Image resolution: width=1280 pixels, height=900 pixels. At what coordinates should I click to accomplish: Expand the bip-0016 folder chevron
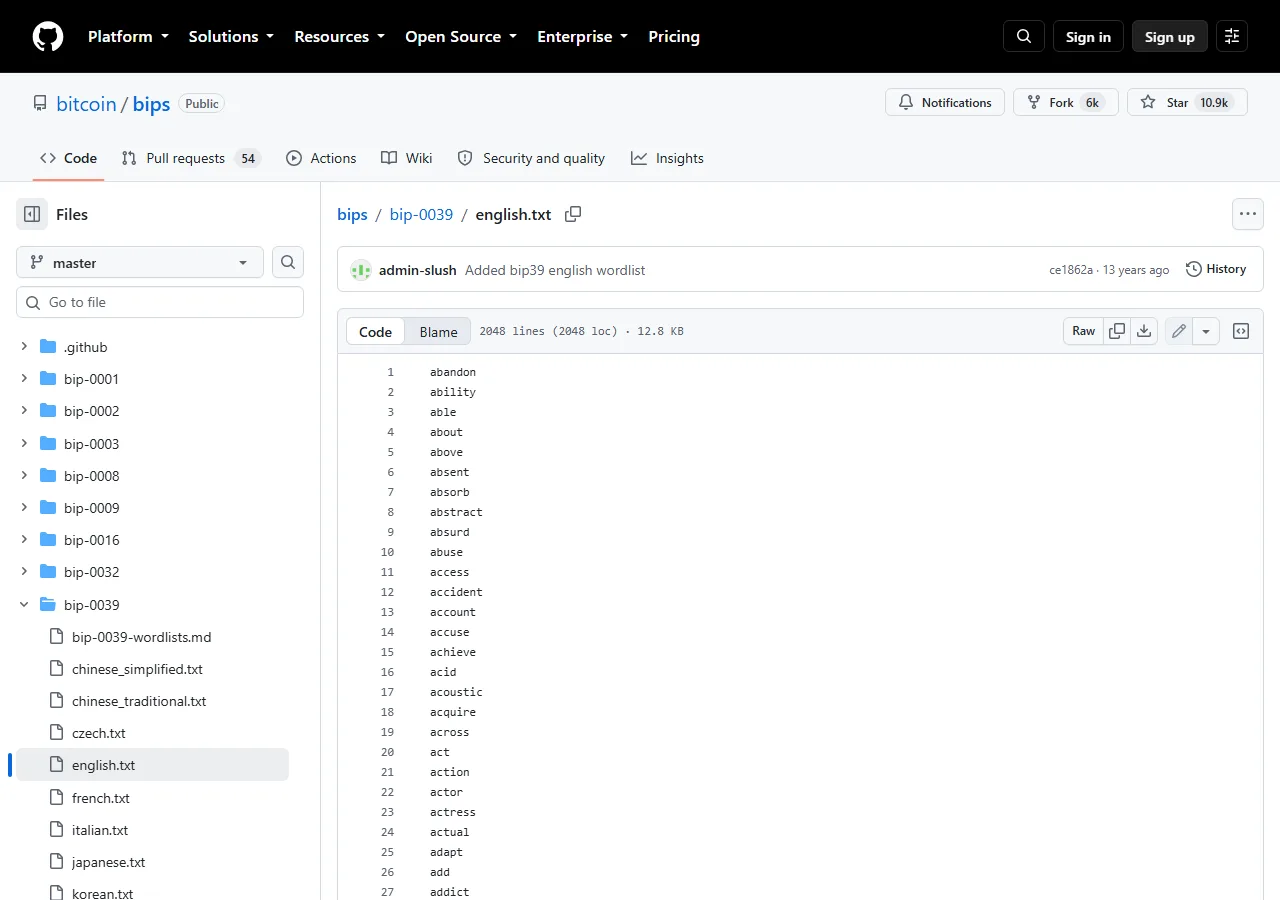pos(24,540)
